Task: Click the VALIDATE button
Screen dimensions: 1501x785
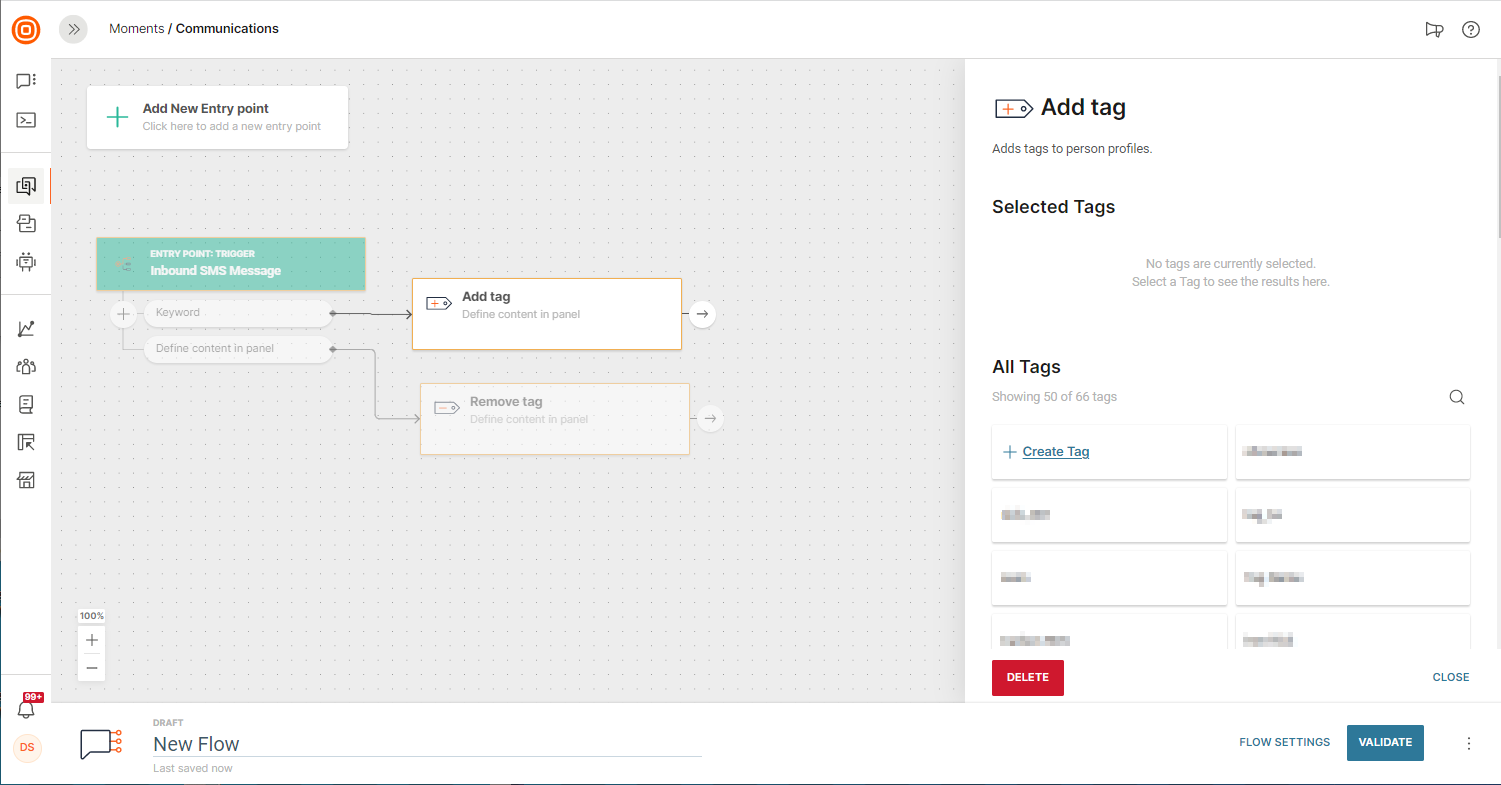Action: click(x=1385, y=742)
